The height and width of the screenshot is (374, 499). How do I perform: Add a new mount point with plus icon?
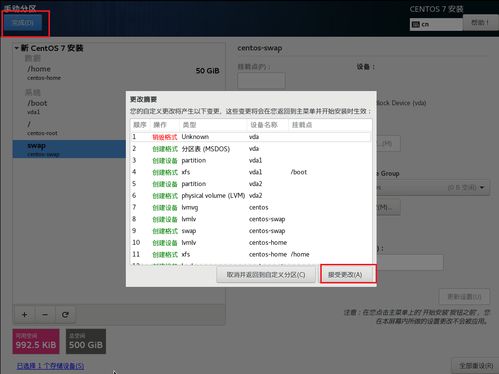click(x=25, y=314)
